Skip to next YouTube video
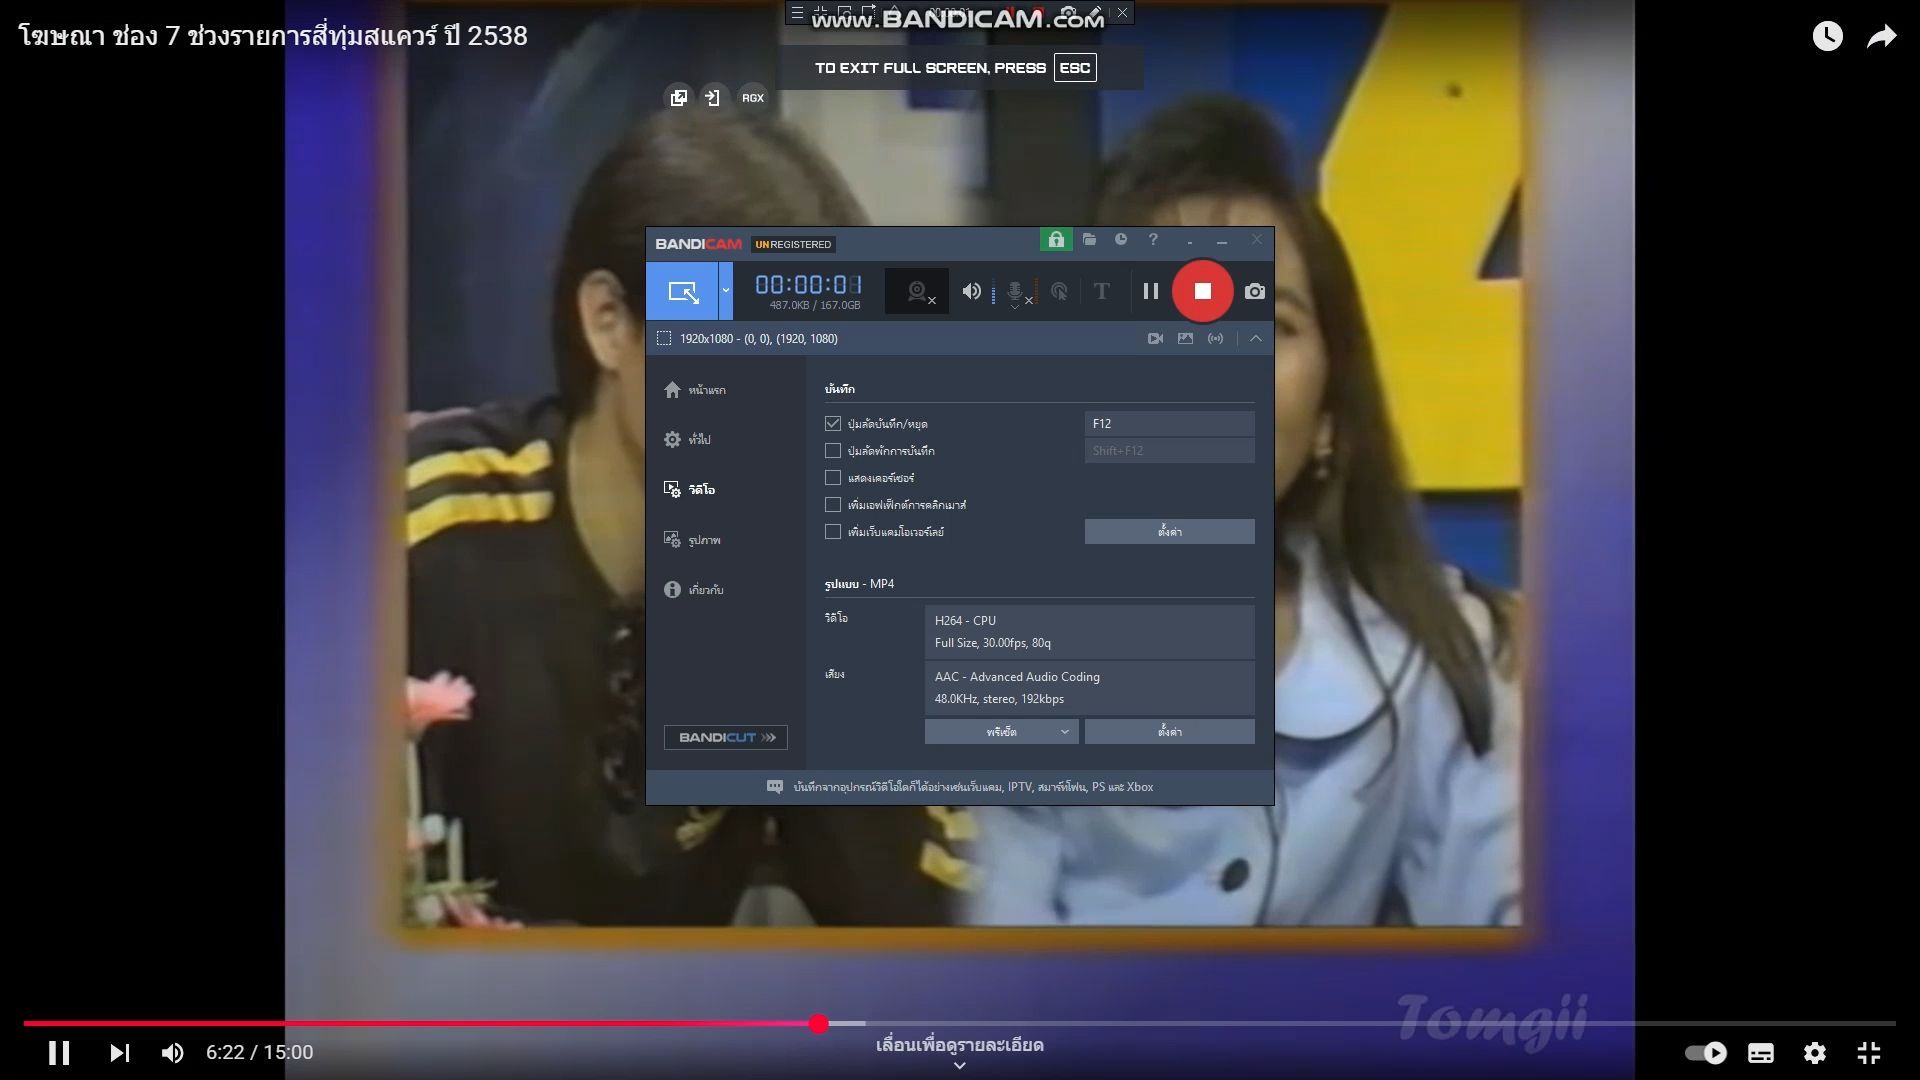Image resolution: width=1920 pixels, height=1080 pixels. click(x=119, y=1052)
